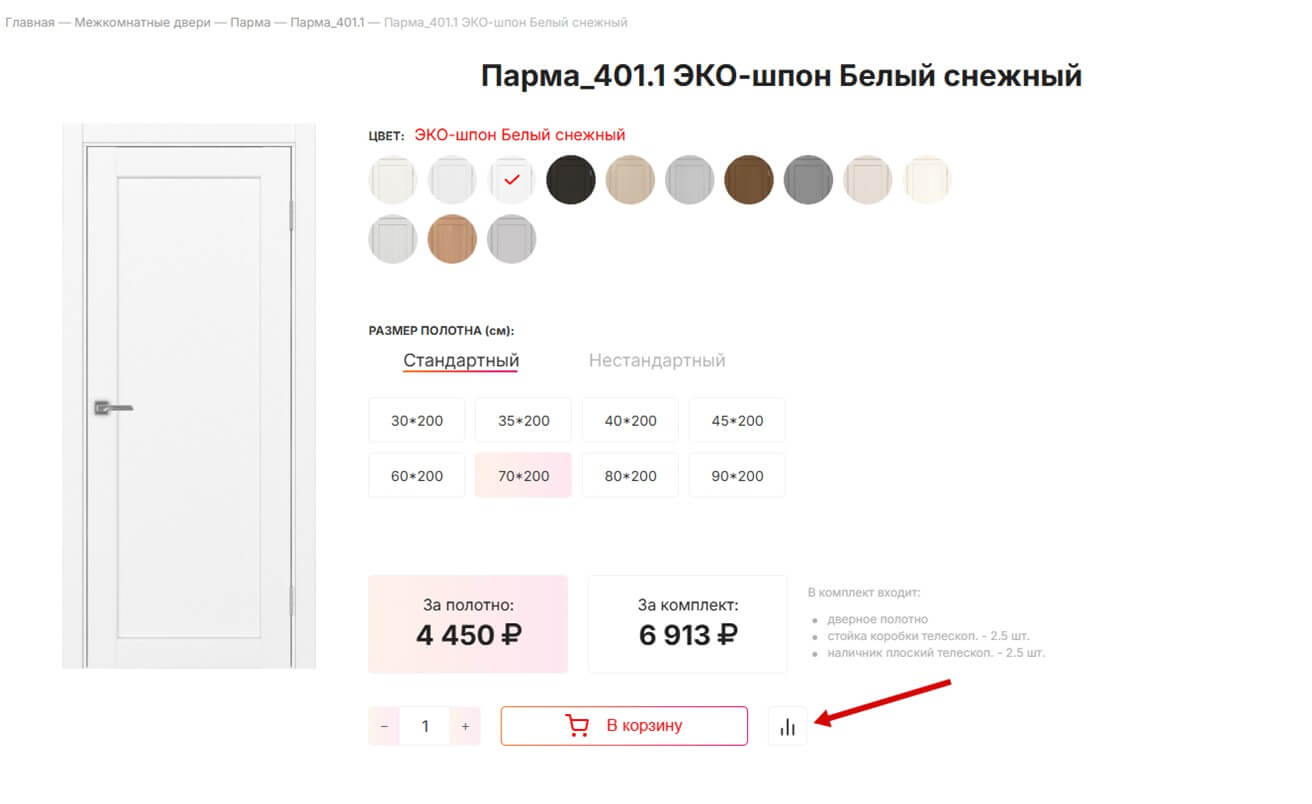
Task: Select the checked white snowy color swatch
Action: point(512,180)
